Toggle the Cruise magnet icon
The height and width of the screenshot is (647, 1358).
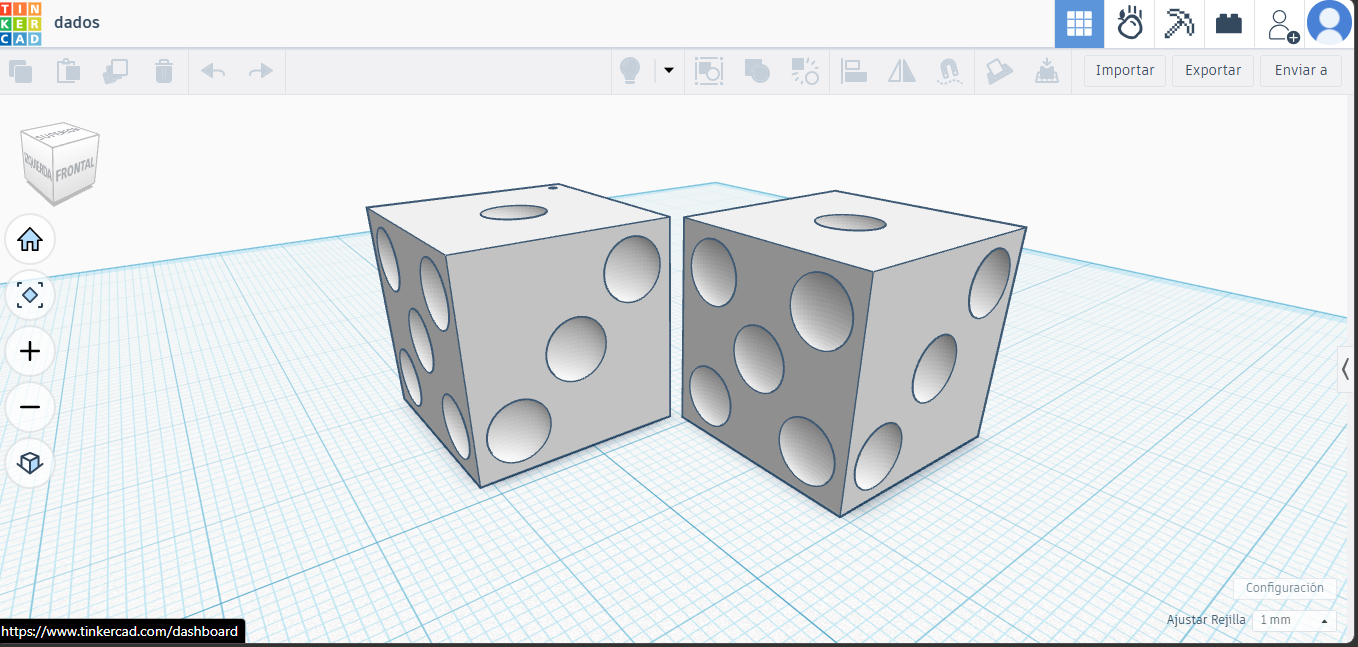coord(949,71)
